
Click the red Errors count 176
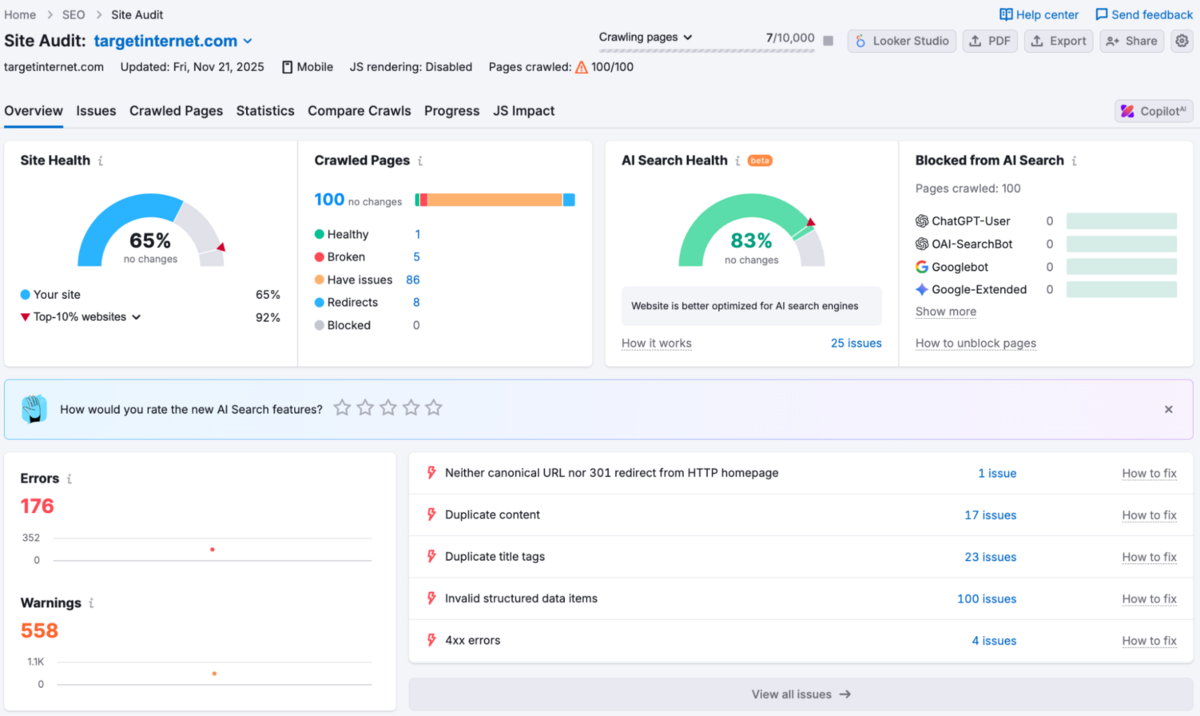tap(37, 506)
